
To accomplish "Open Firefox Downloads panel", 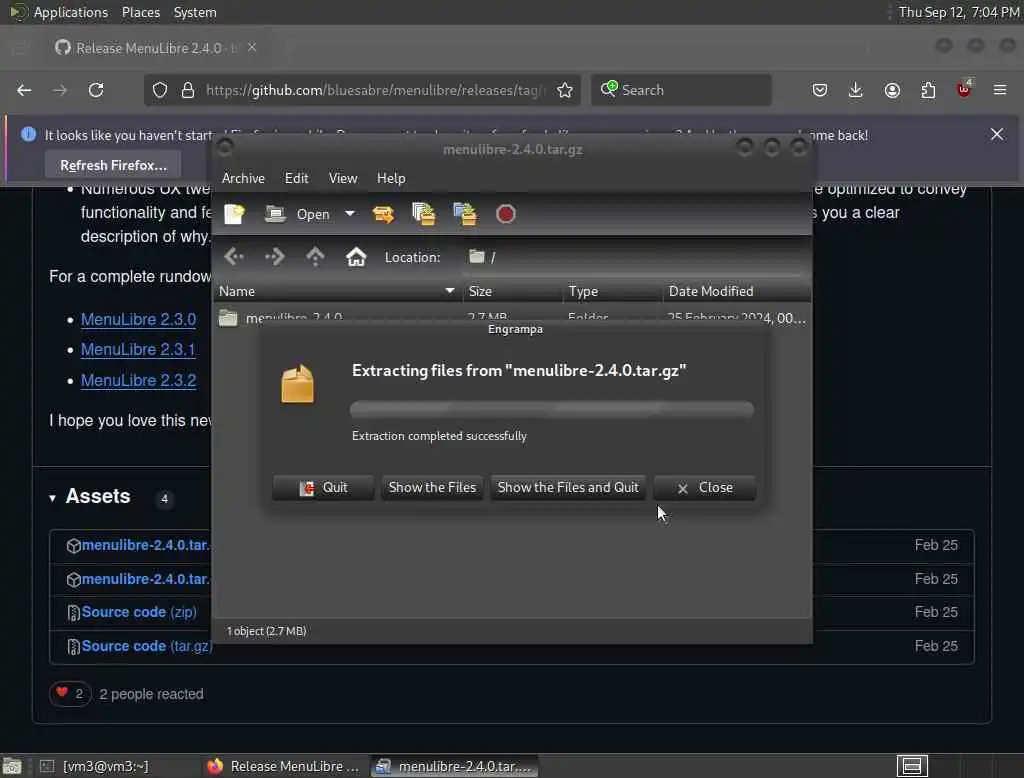I will (856, 90).
